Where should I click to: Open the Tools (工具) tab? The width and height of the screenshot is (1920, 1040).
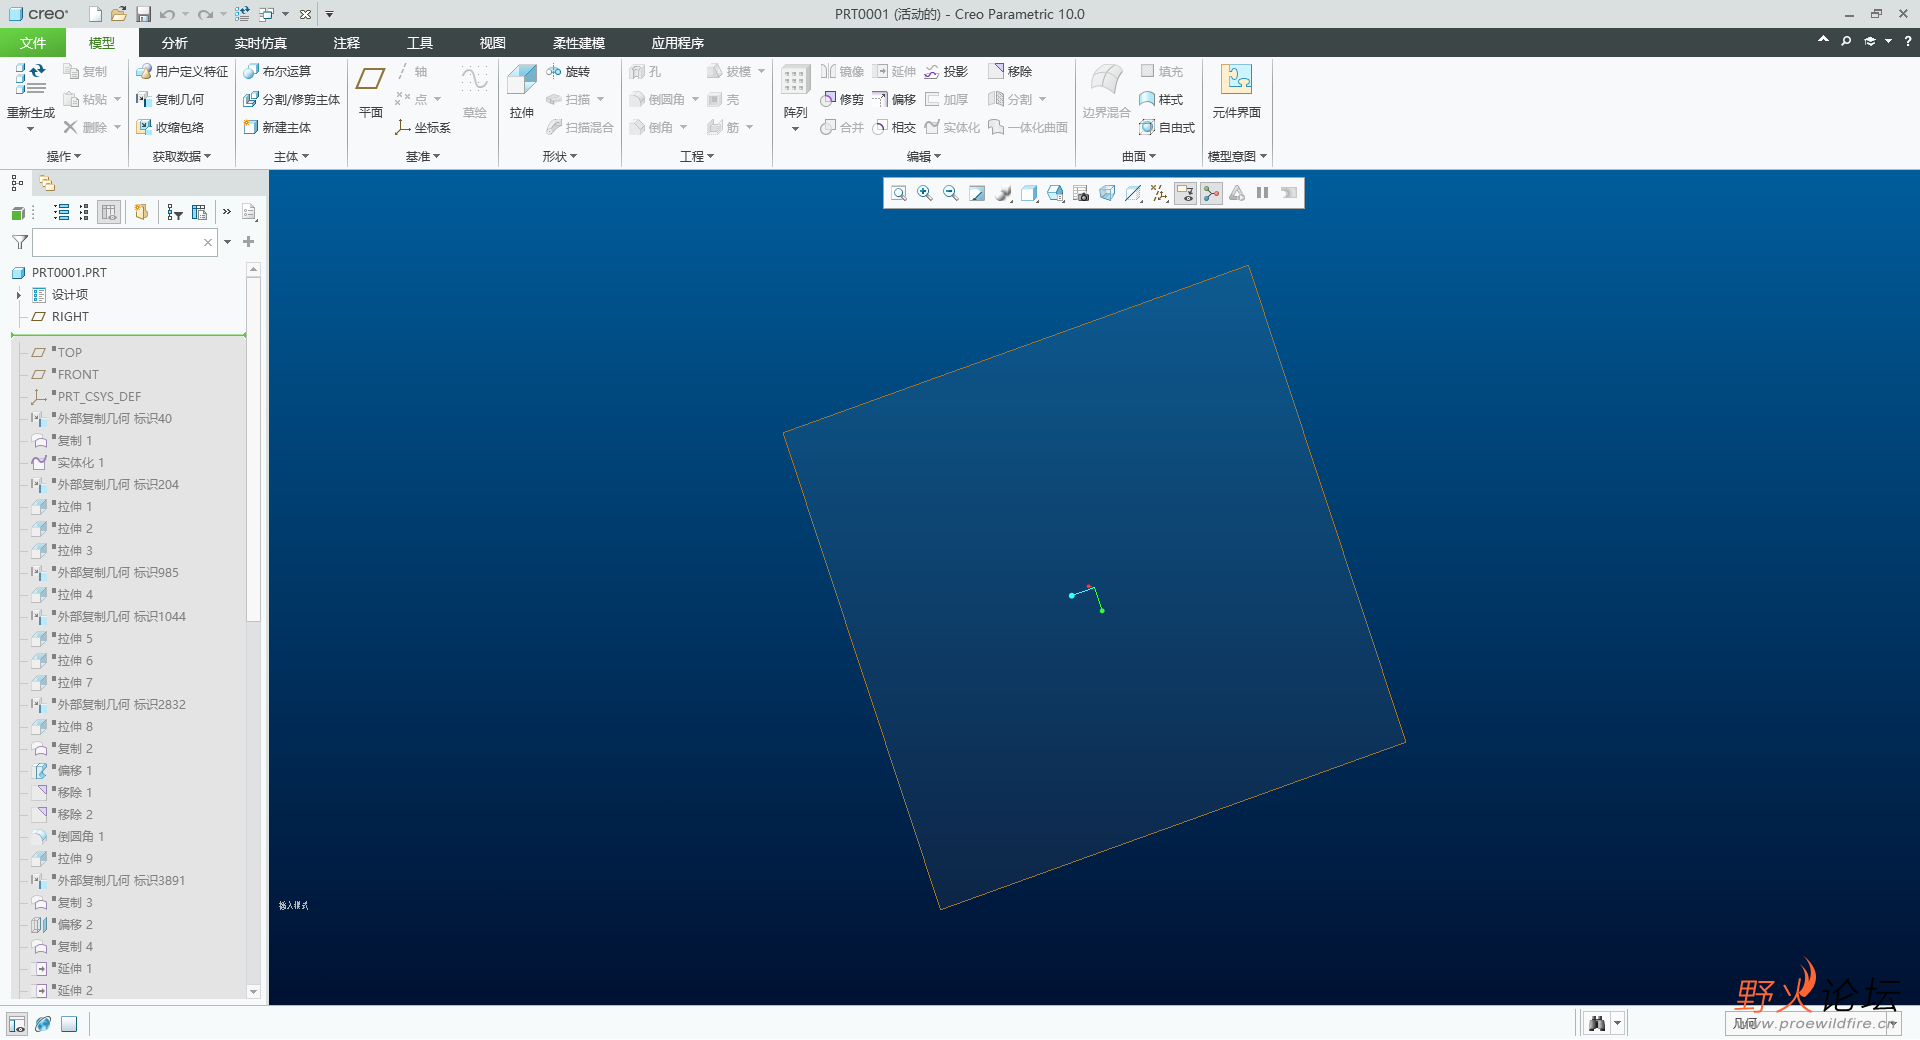(x=420, y=43)
